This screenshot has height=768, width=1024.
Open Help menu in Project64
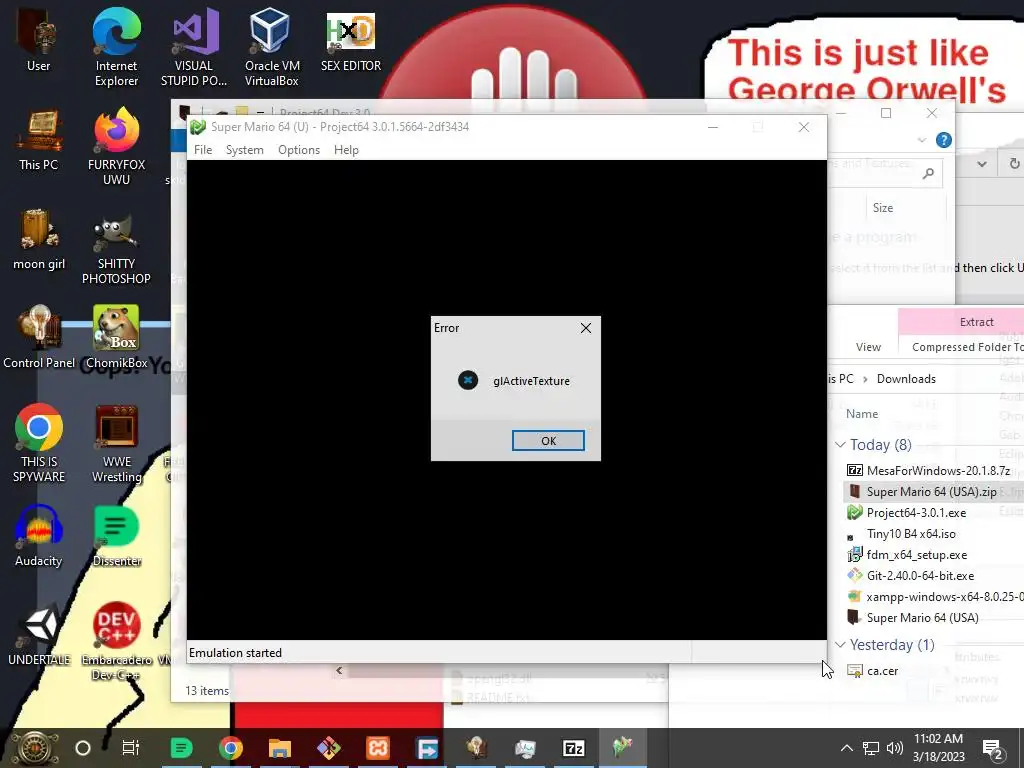click(x=346, y=150)
